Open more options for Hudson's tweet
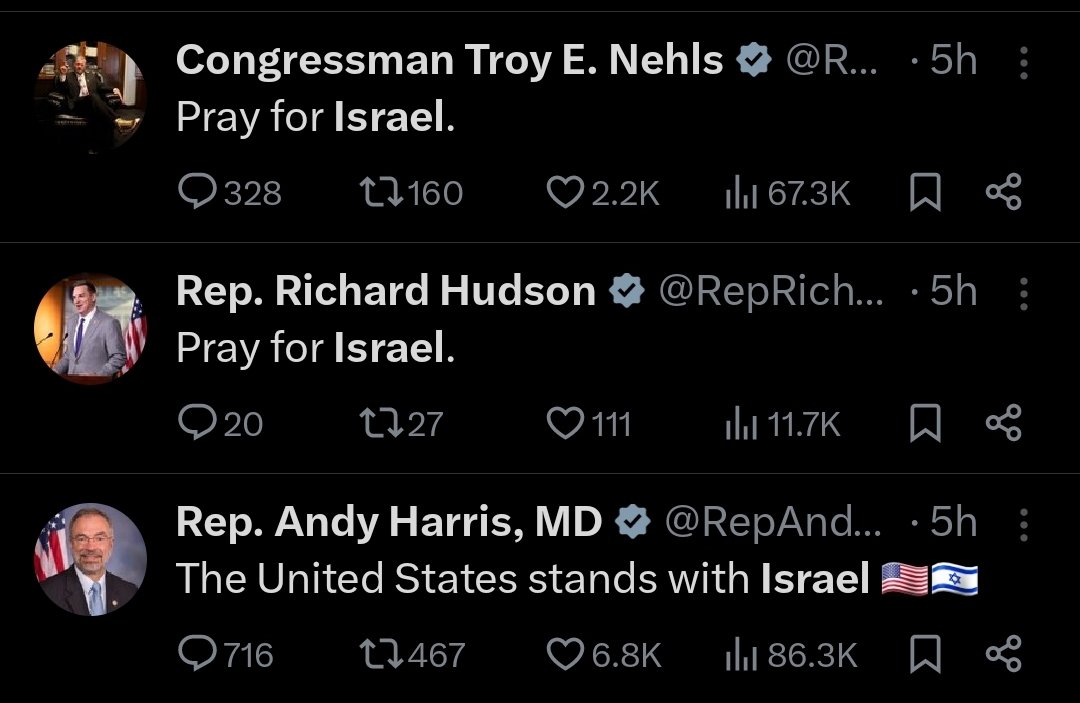This screenshot has height=703, width=1080. tap(1023, 293)
